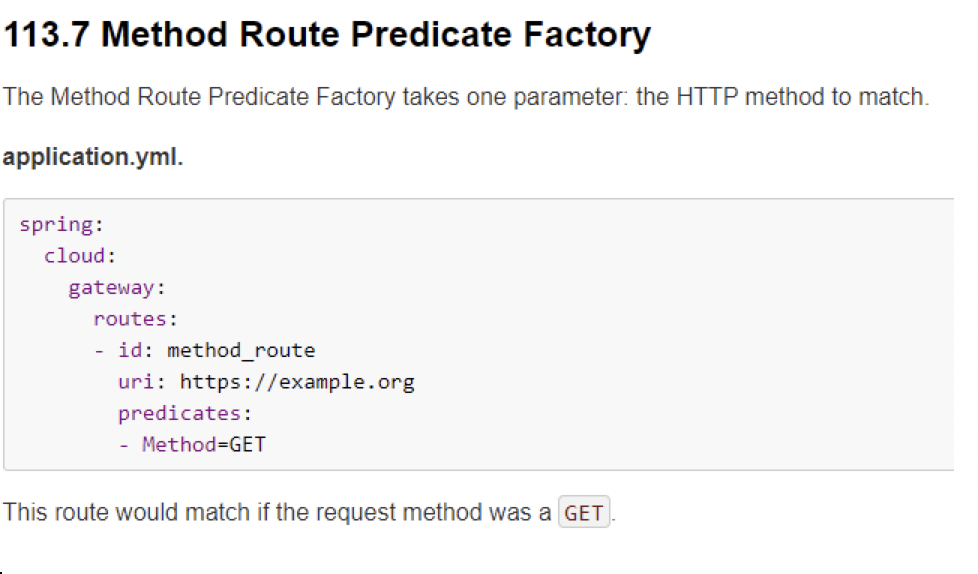Select the "GET" value after Method=
The width and height of the screenshot is (978, 574).
point(247,445)
